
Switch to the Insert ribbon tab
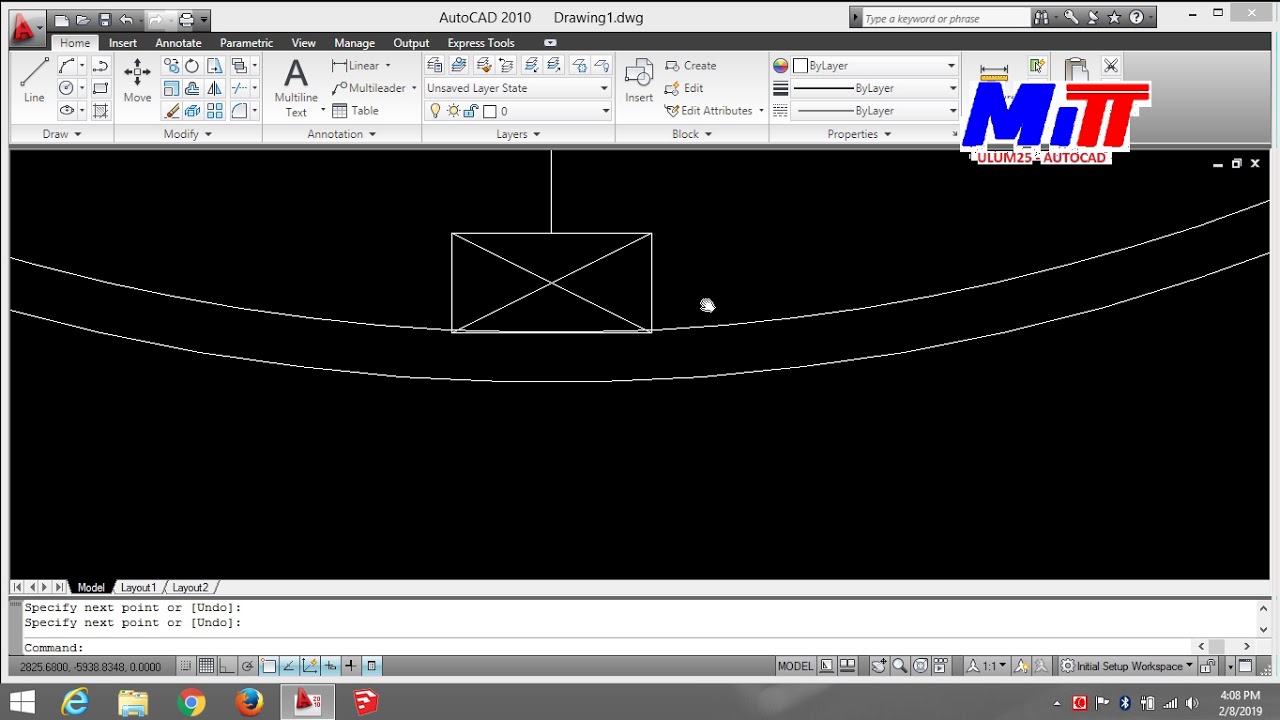123,43
